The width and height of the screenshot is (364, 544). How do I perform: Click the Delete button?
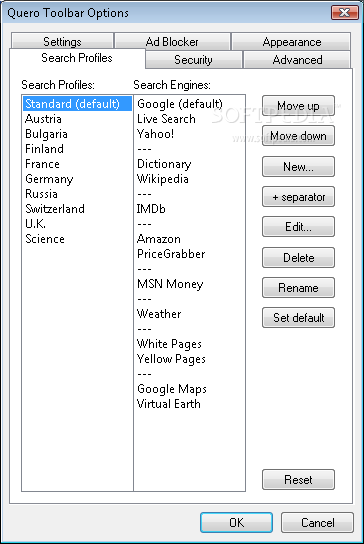click(298, 257)
